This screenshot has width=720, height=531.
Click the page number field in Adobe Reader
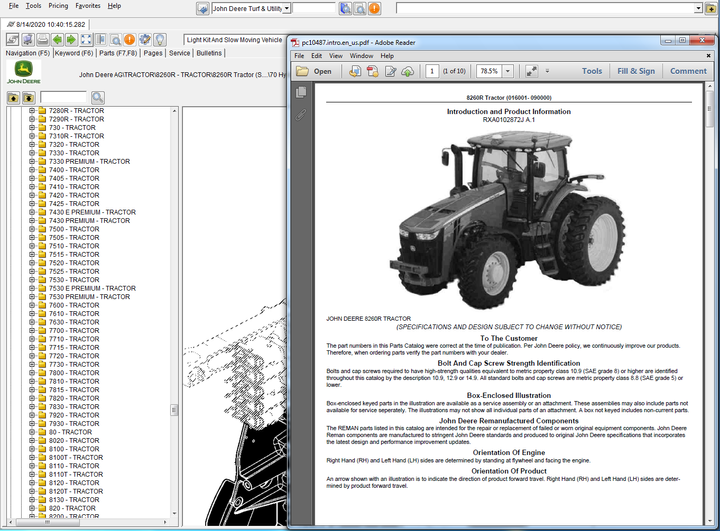point(432,71)
